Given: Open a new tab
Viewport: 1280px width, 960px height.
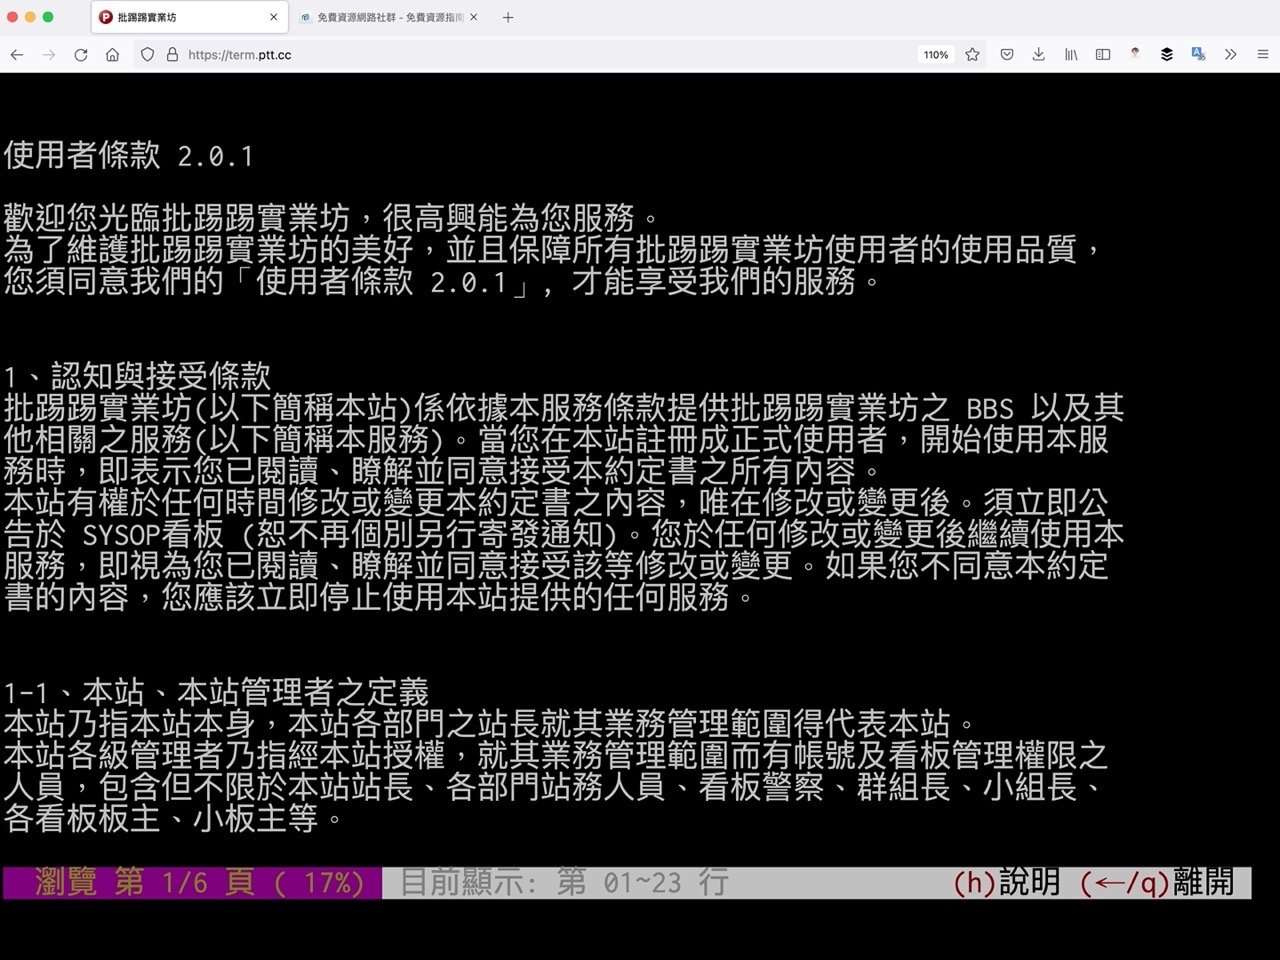Looking at the screenshot, I should click(x=508, y=17).
